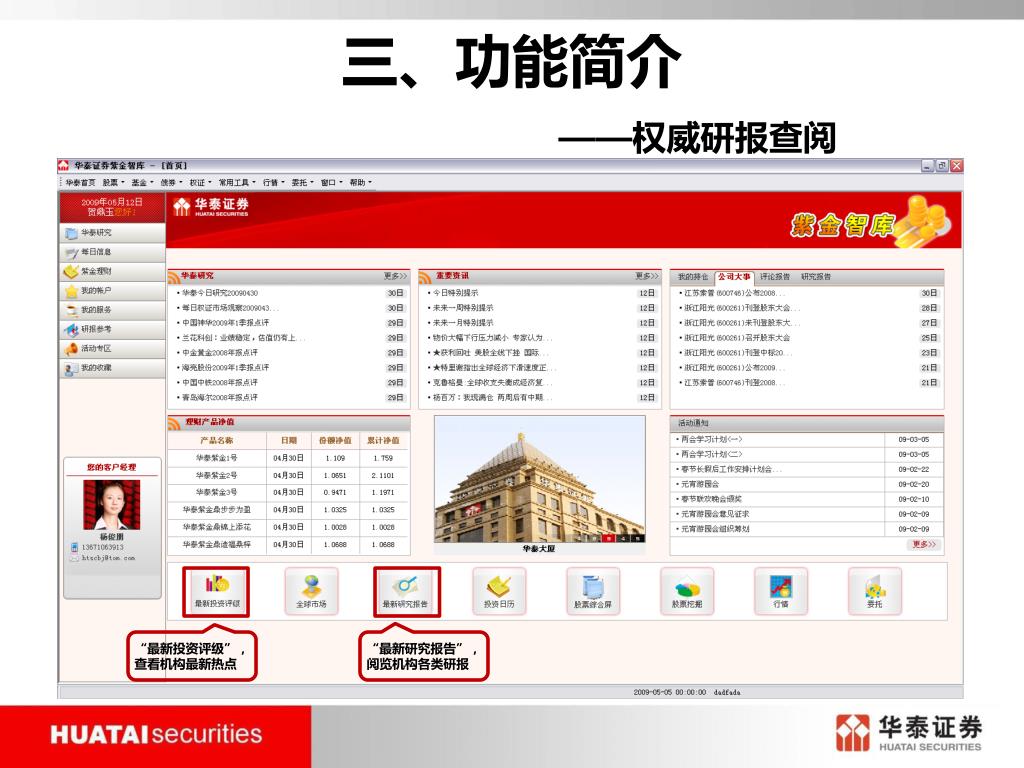1024x768 pixels.
Task: Launch the 股票挖掘 shortcut icon
Action: pyautogui.click(x=686, y=592)
